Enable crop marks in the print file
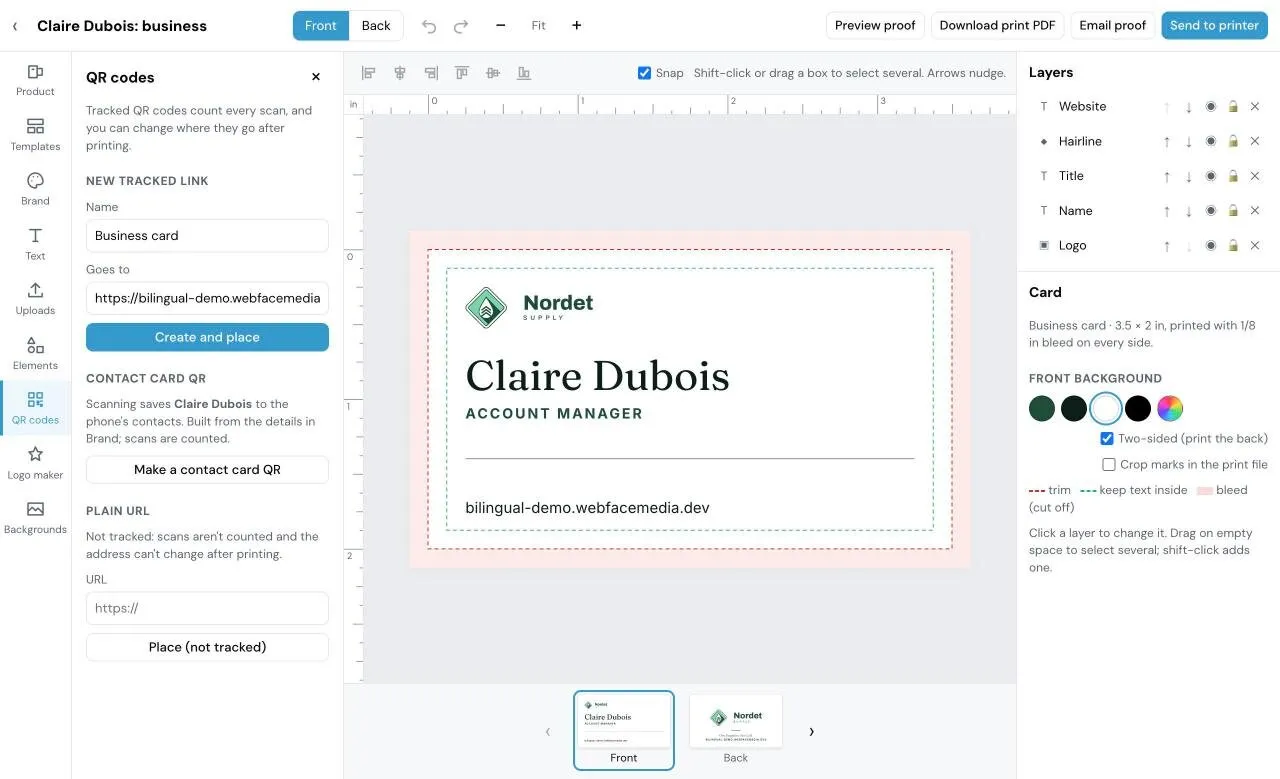 coord(1109,464)
